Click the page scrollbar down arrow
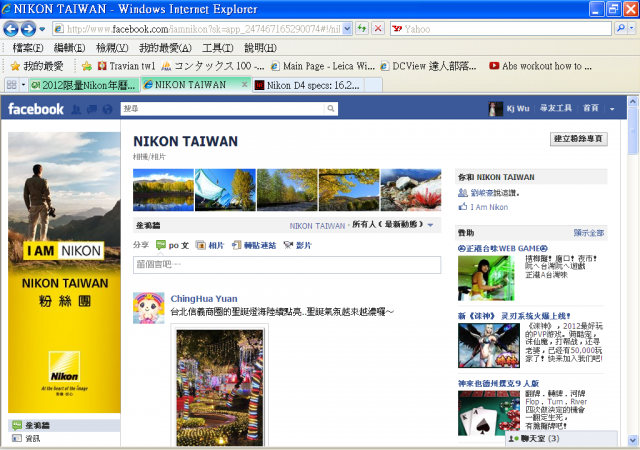Screen dimensions: 640x450 [x=633, y=440]
